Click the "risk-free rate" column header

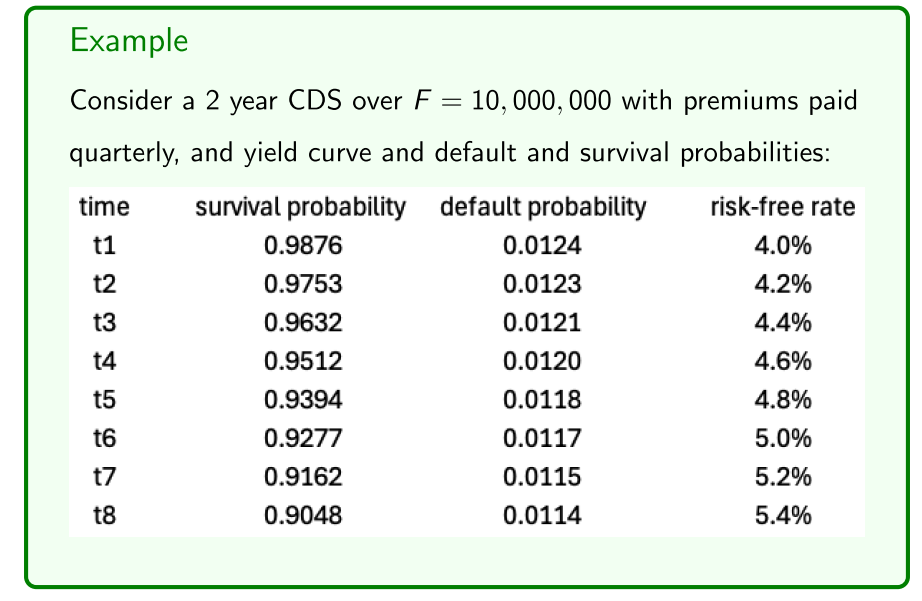(782, 208)
